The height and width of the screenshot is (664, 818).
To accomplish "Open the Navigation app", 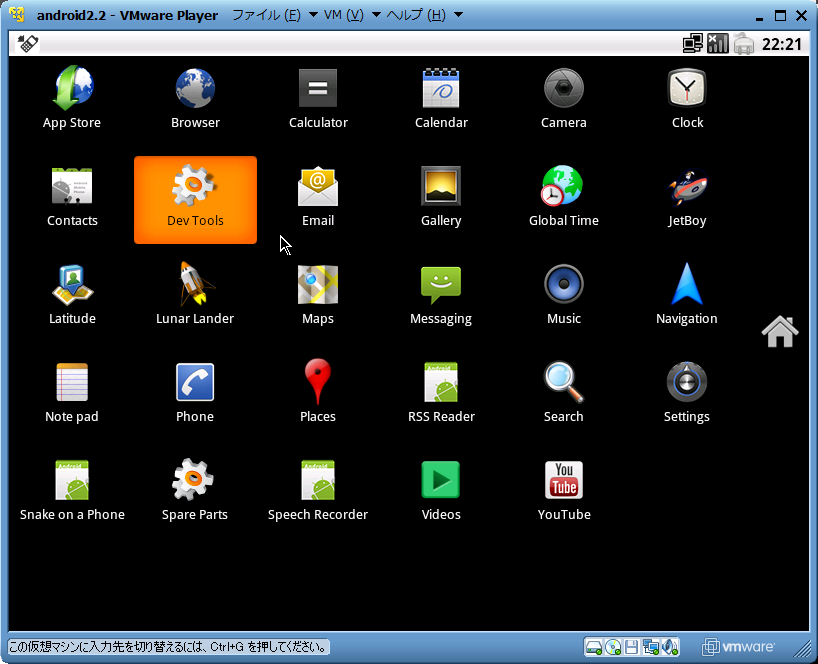I will pyautogui.click(x=687, y=295).
